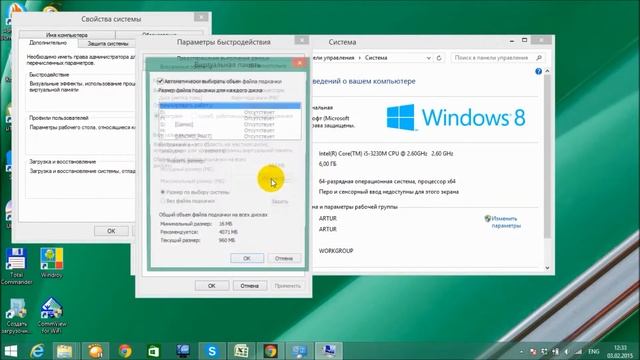Screen dimensions: 640x360
Task: Click OK in Свойства системы window
Action: (111, 231)
